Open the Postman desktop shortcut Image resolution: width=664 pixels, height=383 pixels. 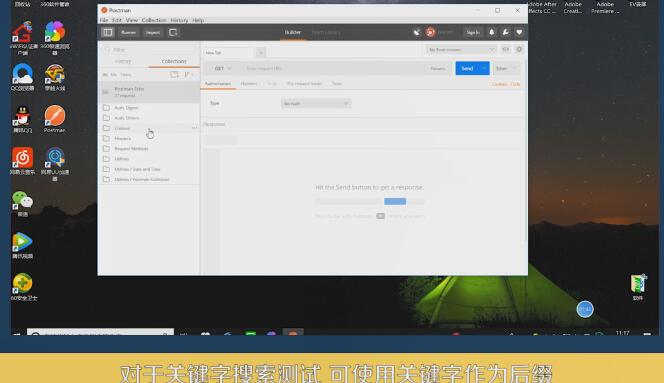coord(55,119)
